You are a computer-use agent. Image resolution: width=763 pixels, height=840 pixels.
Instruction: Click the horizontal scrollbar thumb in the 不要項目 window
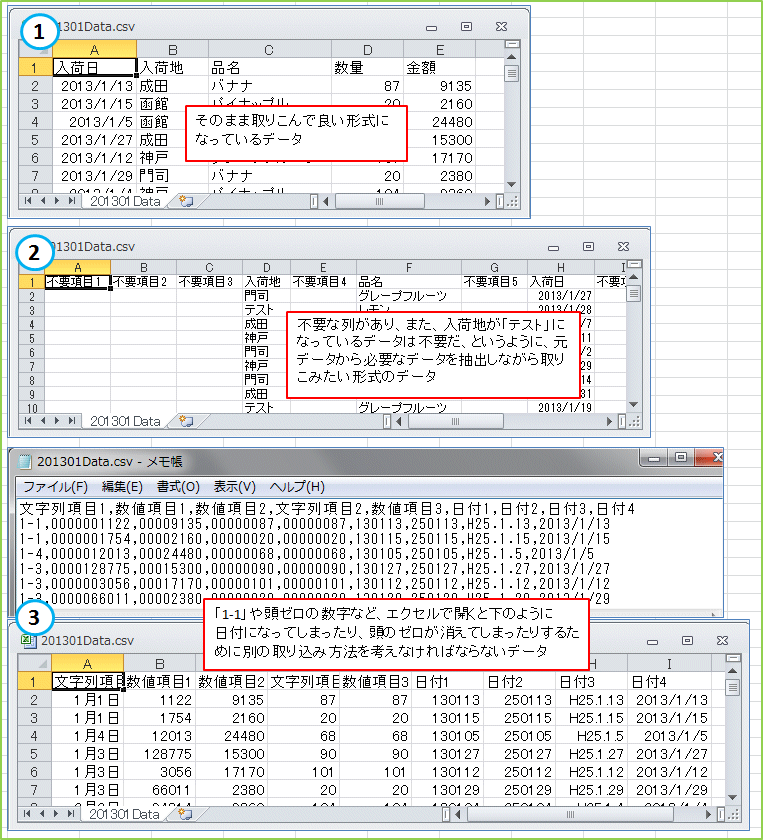[x=455, y=422]
